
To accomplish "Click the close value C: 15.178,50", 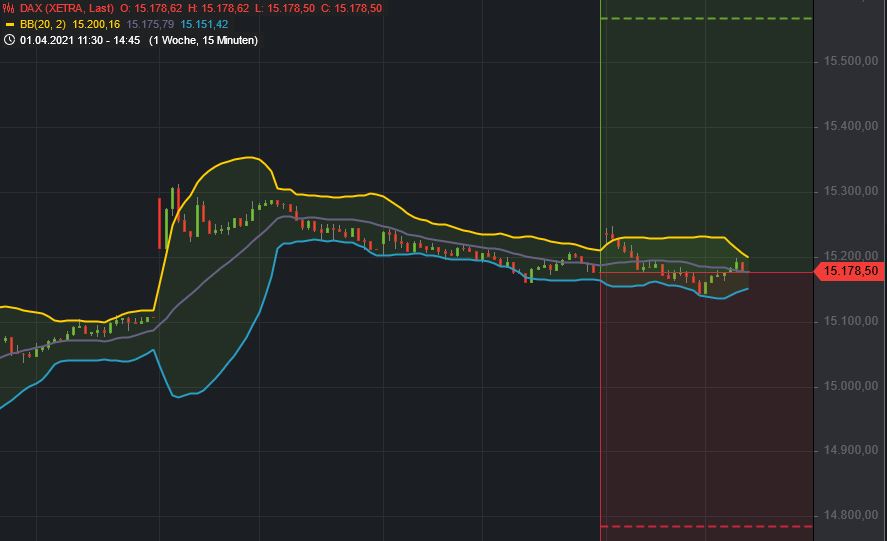I will coord(351,8).
